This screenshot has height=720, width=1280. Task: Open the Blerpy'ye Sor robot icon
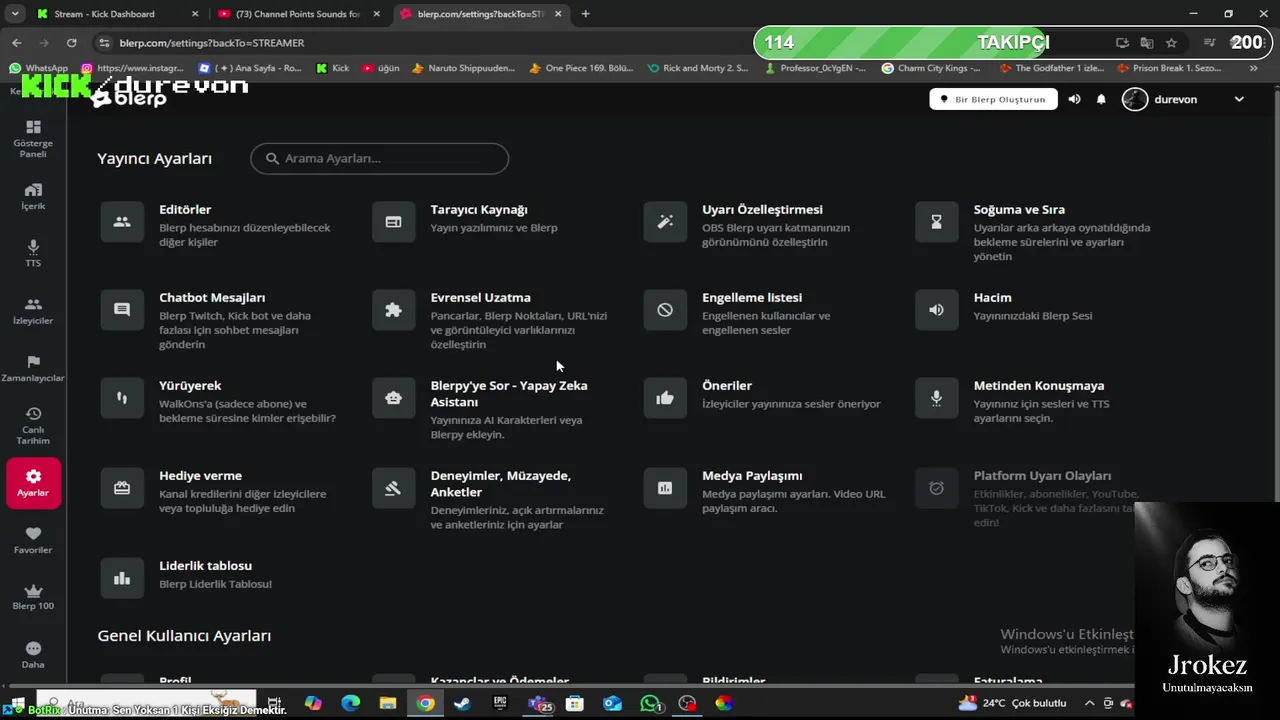[393, 398]
